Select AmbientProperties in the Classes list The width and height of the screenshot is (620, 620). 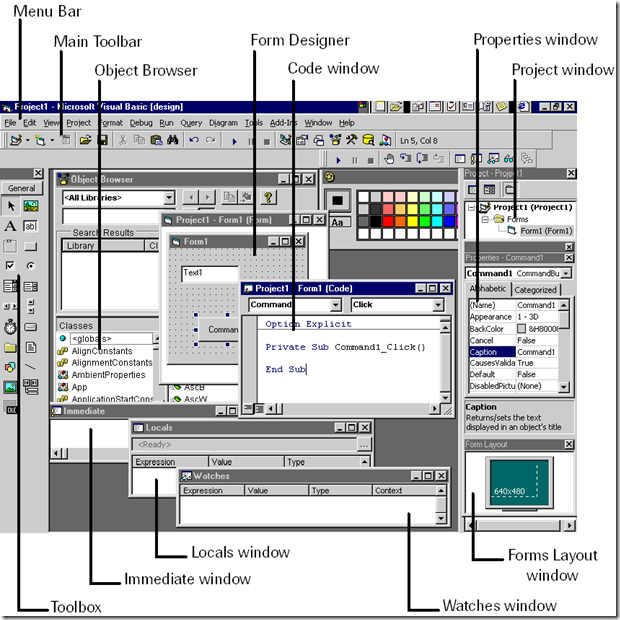(x=108, y=375)
